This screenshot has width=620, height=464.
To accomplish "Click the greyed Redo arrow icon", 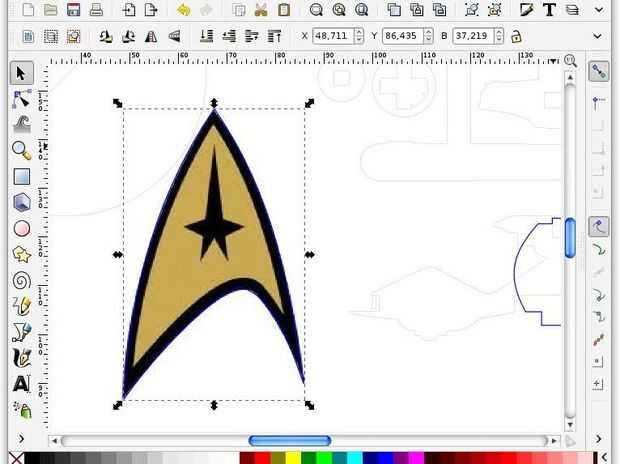I will (x=206, y=9).
